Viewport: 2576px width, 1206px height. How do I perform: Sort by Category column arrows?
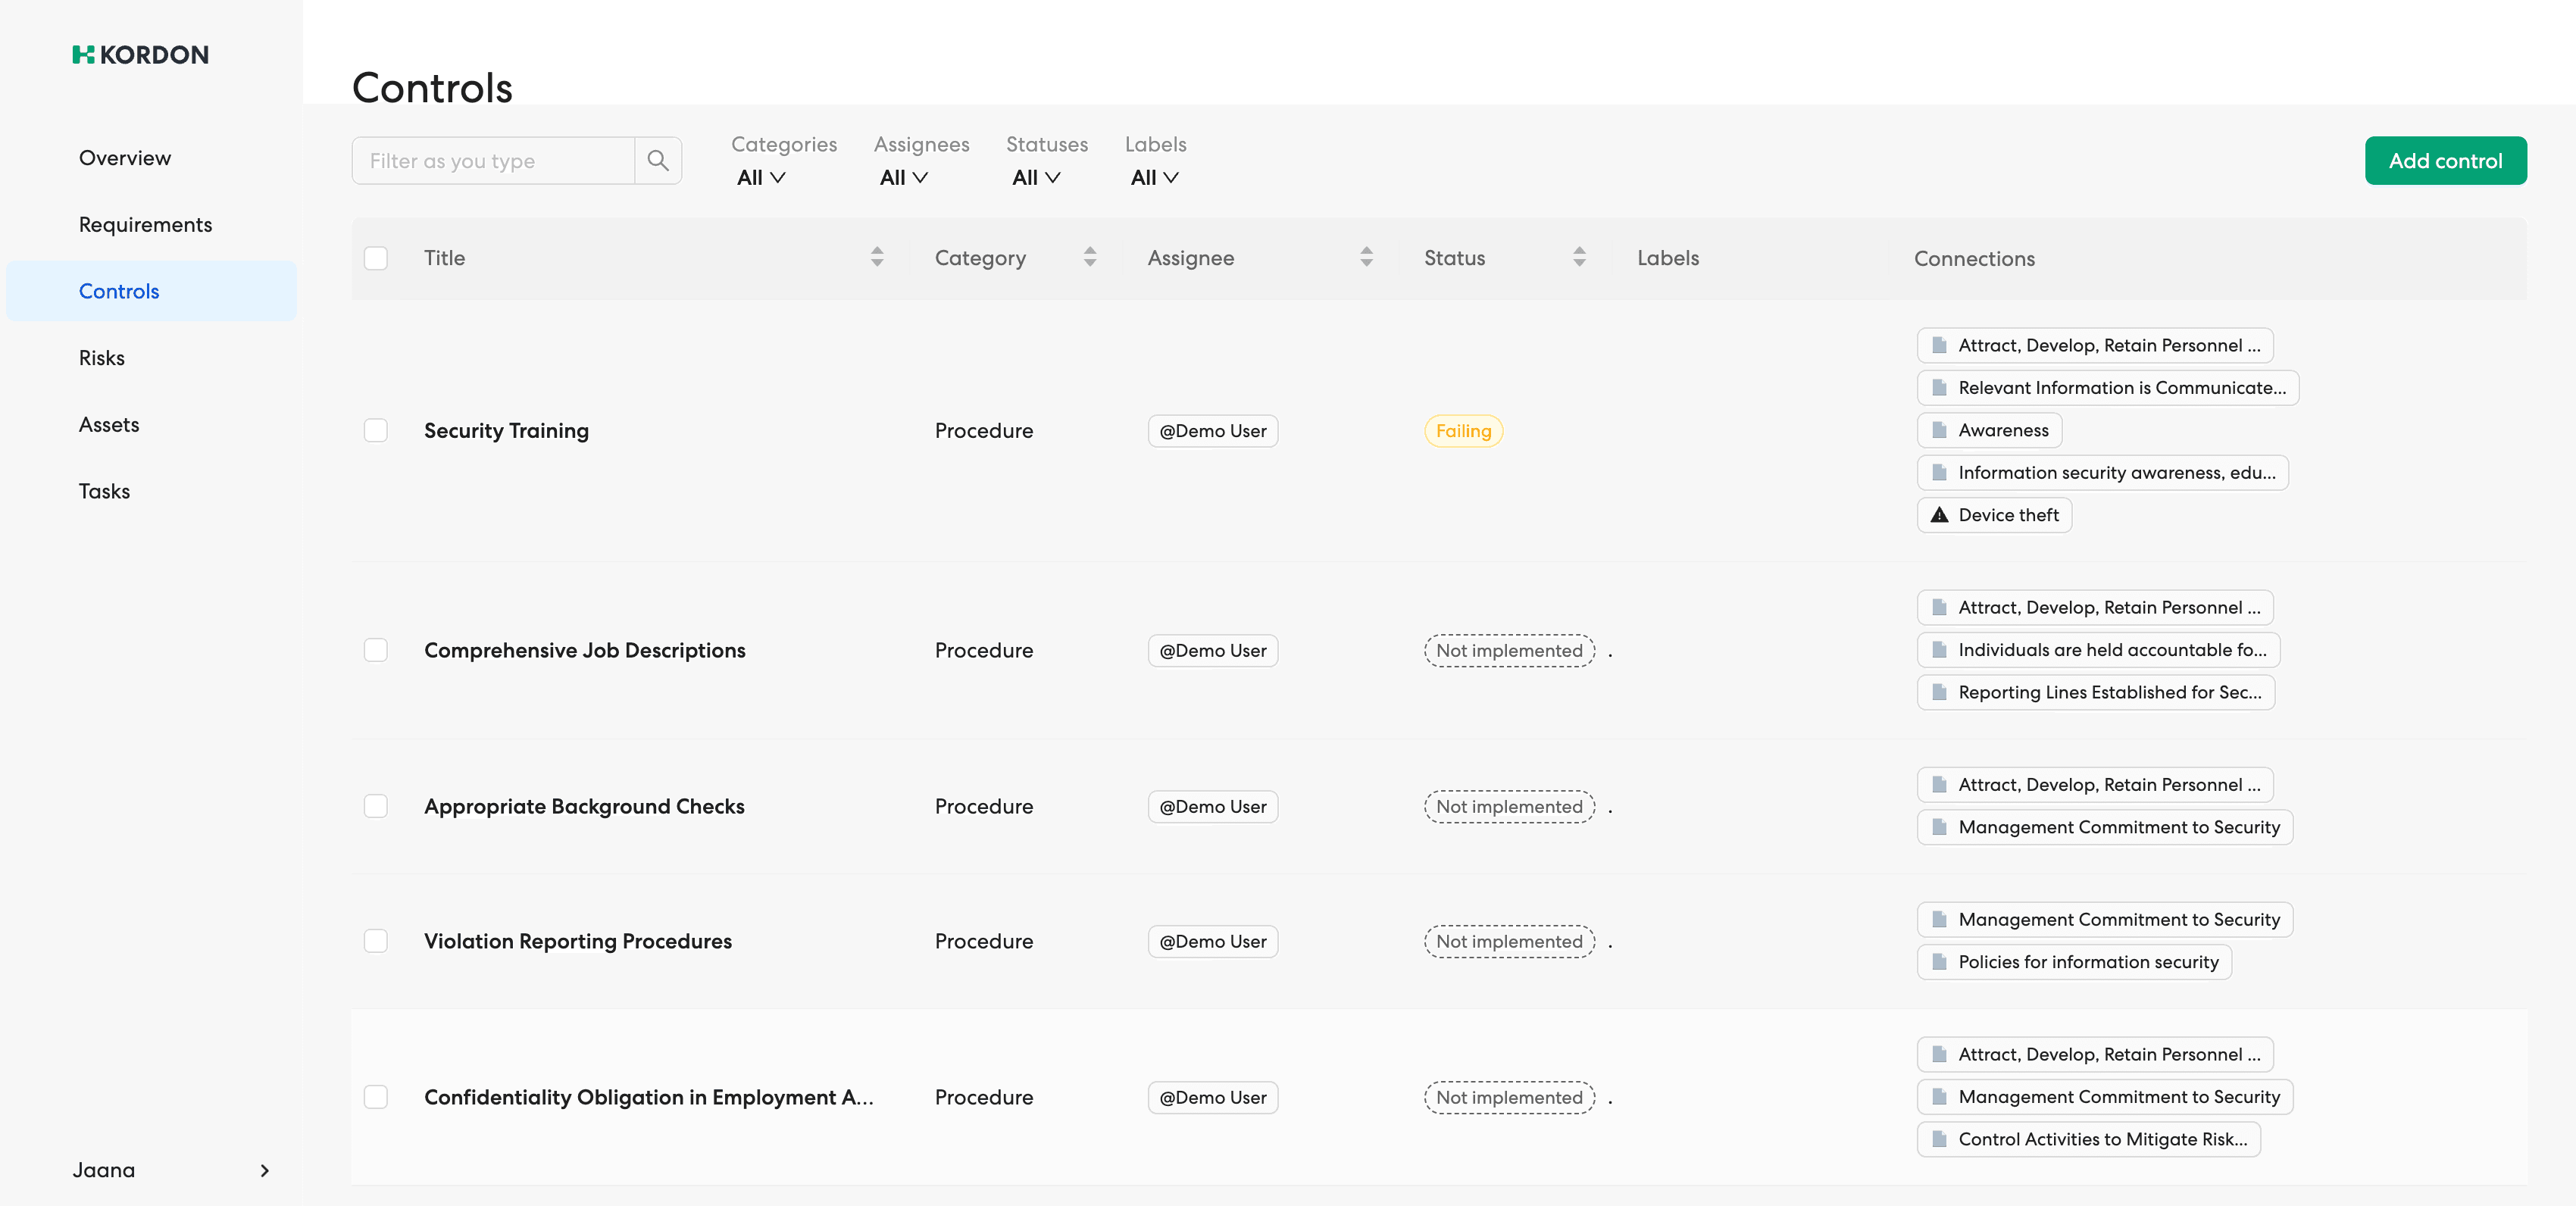pos(1089,257)
